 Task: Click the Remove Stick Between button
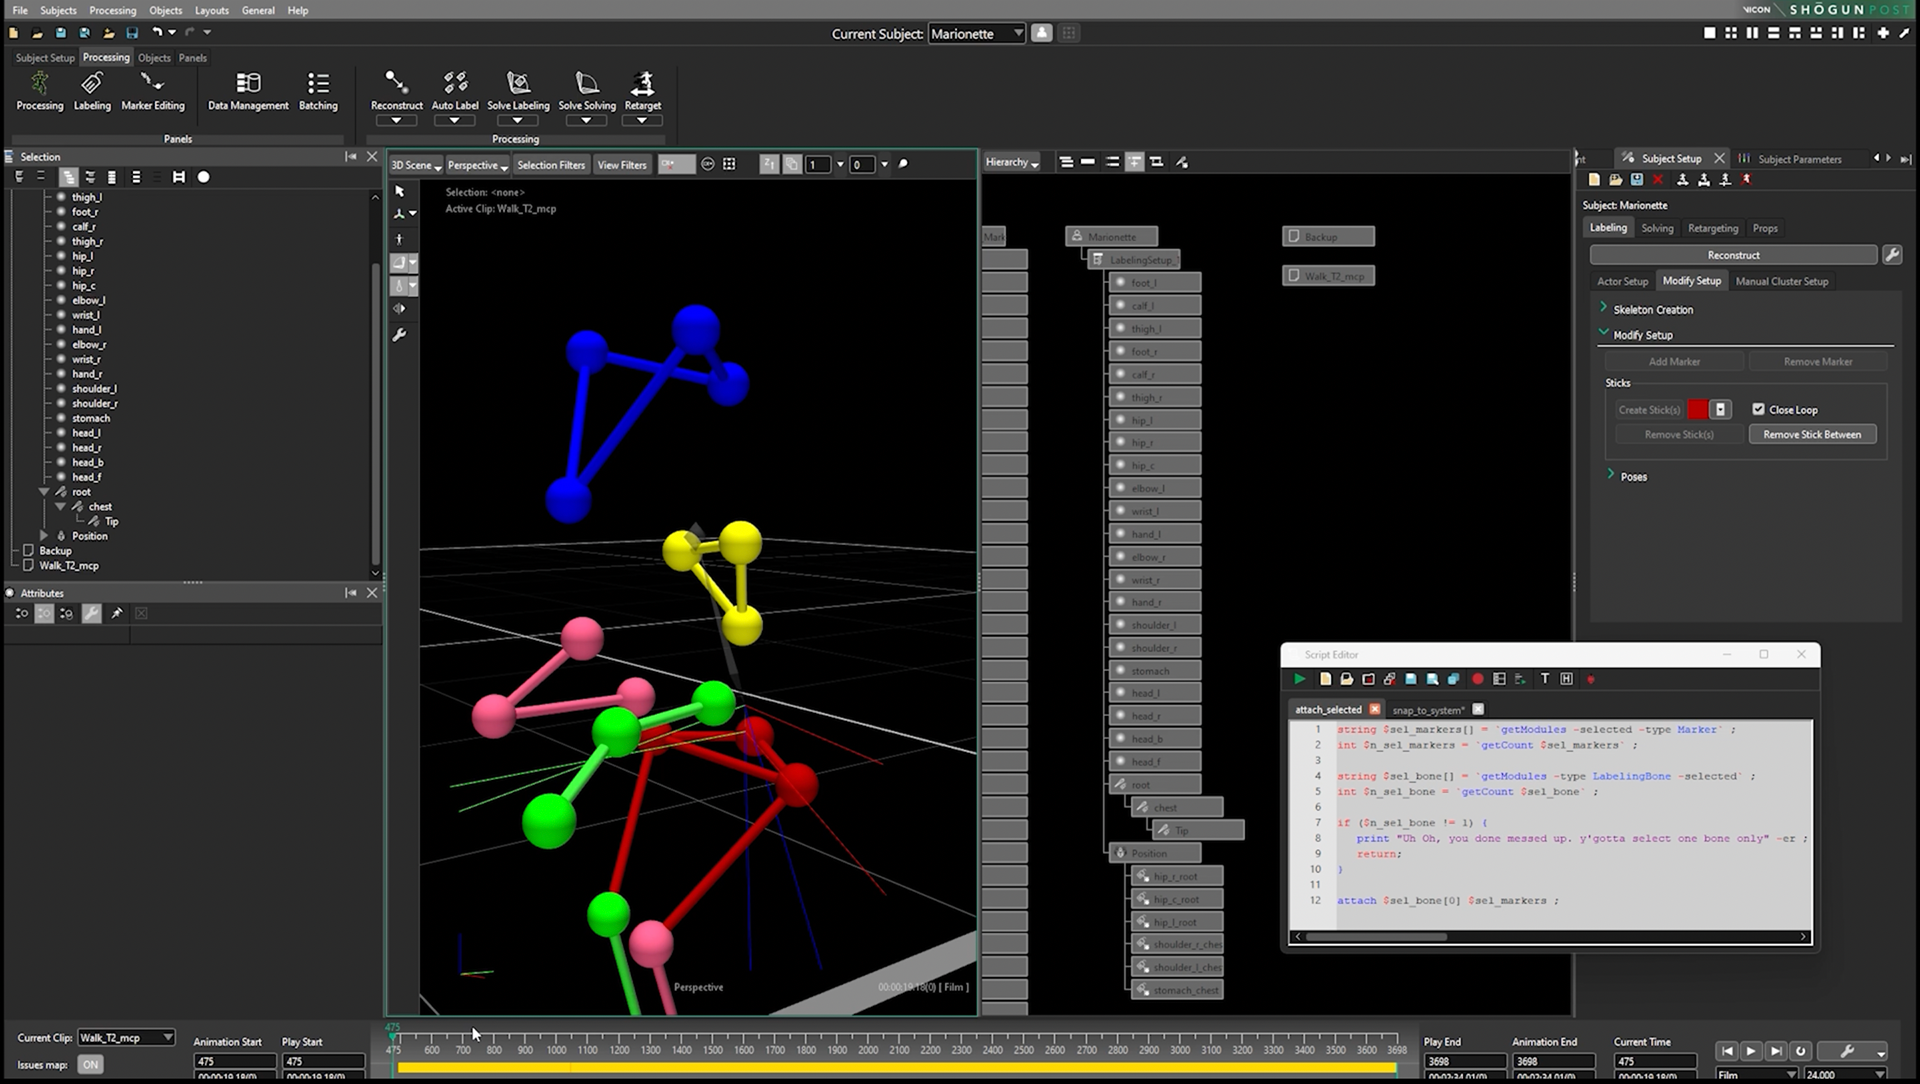1812,434
